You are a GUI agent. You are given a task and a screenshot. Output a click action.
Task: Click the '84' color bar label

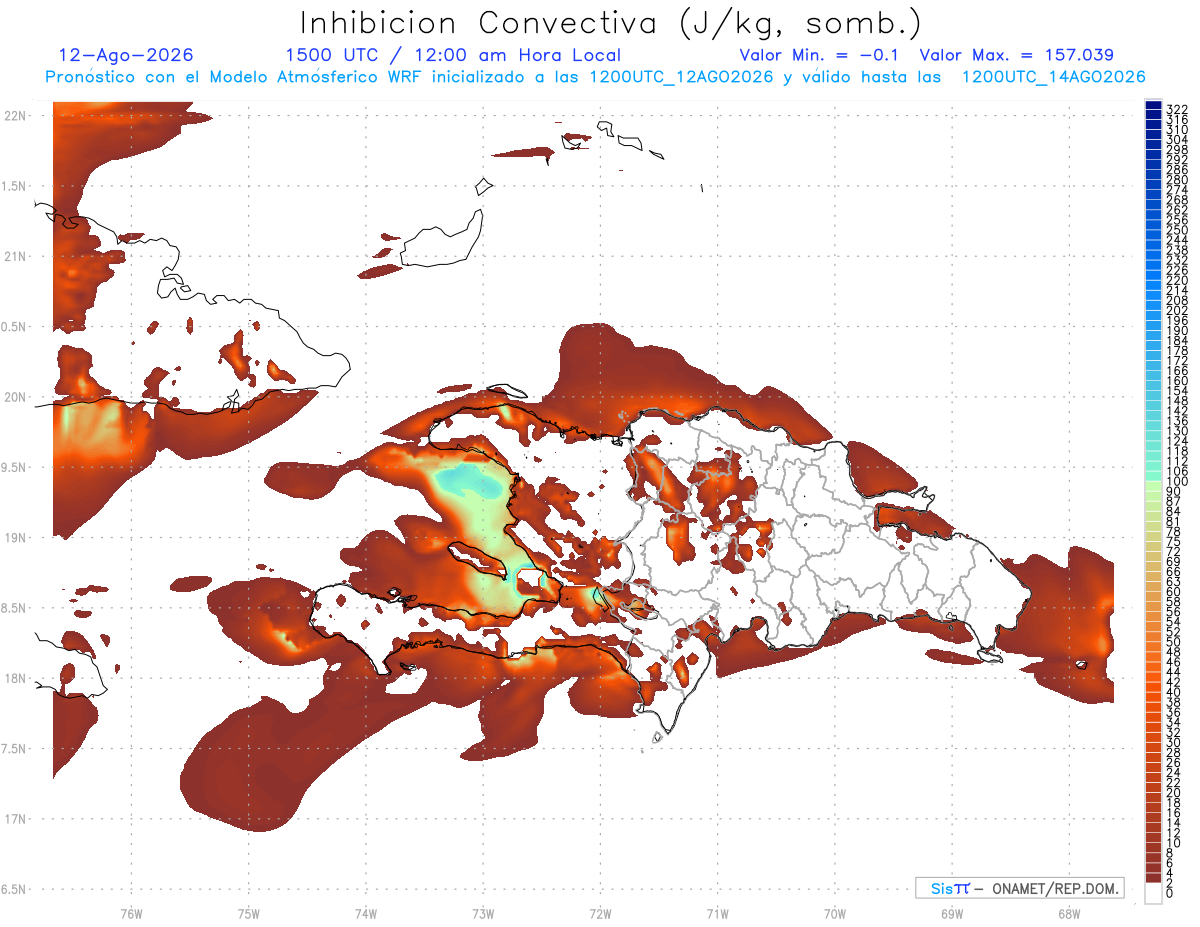pyautogui.click(x=1173, y=512)
